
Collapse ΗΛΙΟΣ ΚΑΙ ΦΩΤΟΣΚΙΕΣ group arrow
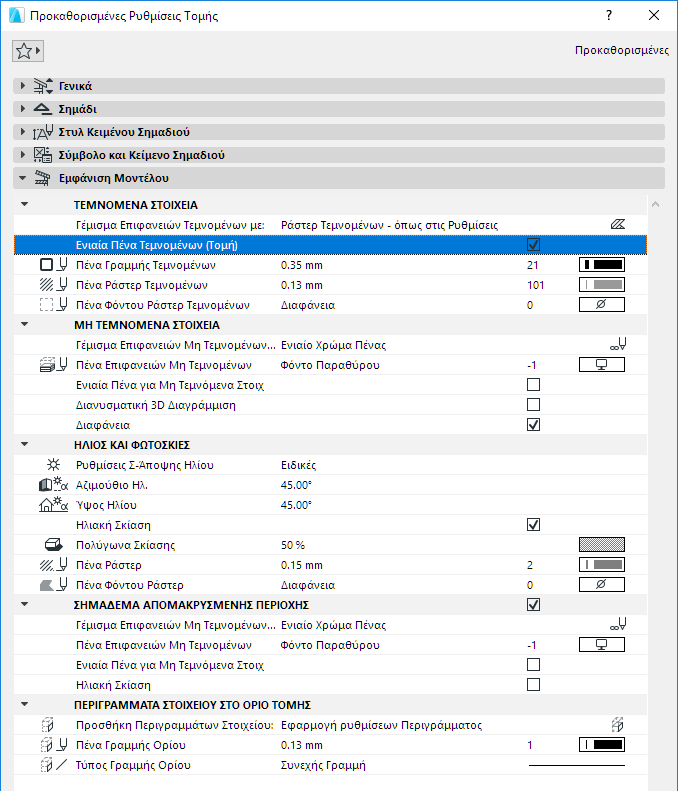pyautogui.click(x=24, y=444)
